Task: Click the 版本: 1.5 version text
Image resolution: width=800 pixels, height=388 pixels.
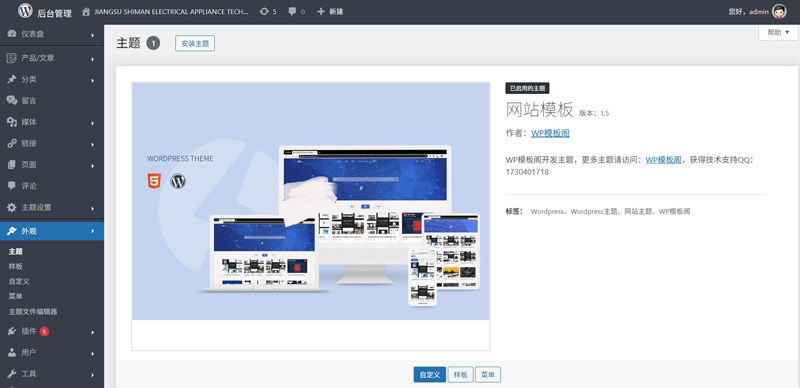Action: pyautogui.click(x=594, y=113)
